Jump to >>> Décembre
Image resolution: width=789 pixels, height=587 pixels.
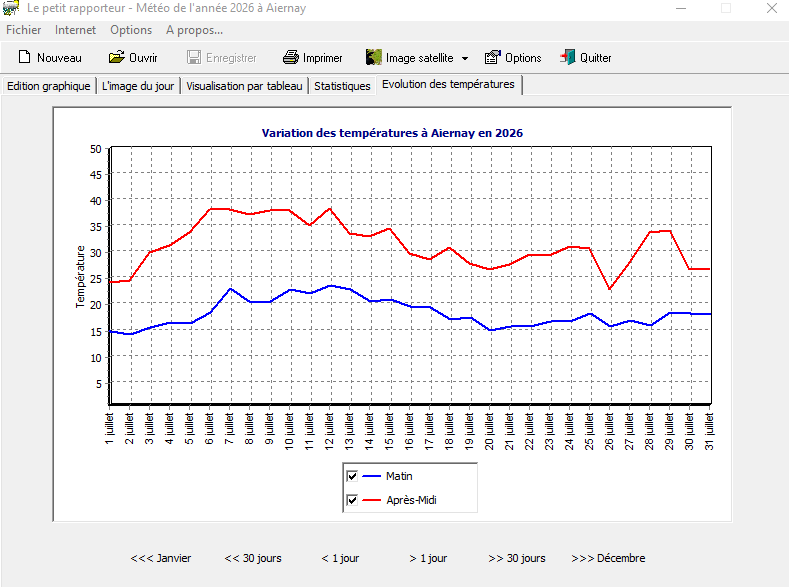coord(608,558)
